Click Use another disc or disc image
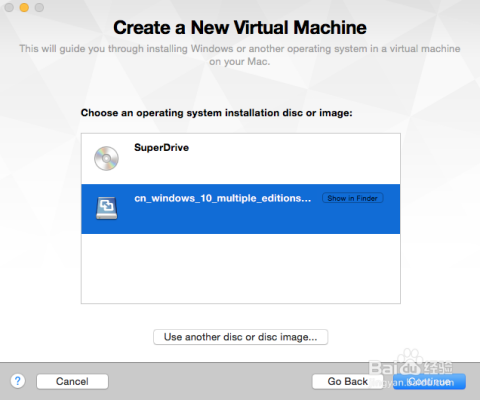 [241, 337]
